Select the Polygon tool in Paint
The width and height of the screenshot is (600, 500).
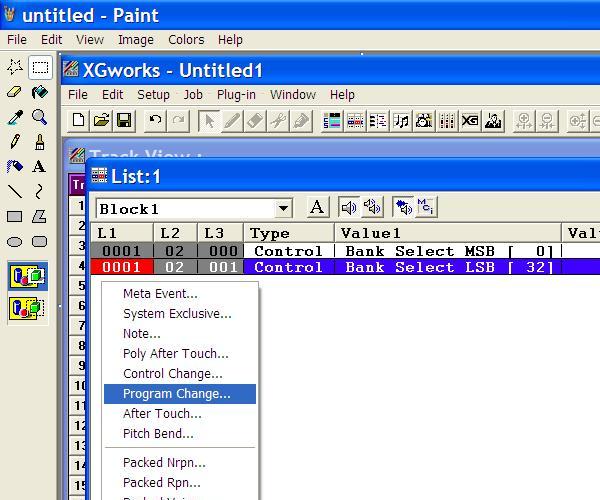tap(39, 217)
